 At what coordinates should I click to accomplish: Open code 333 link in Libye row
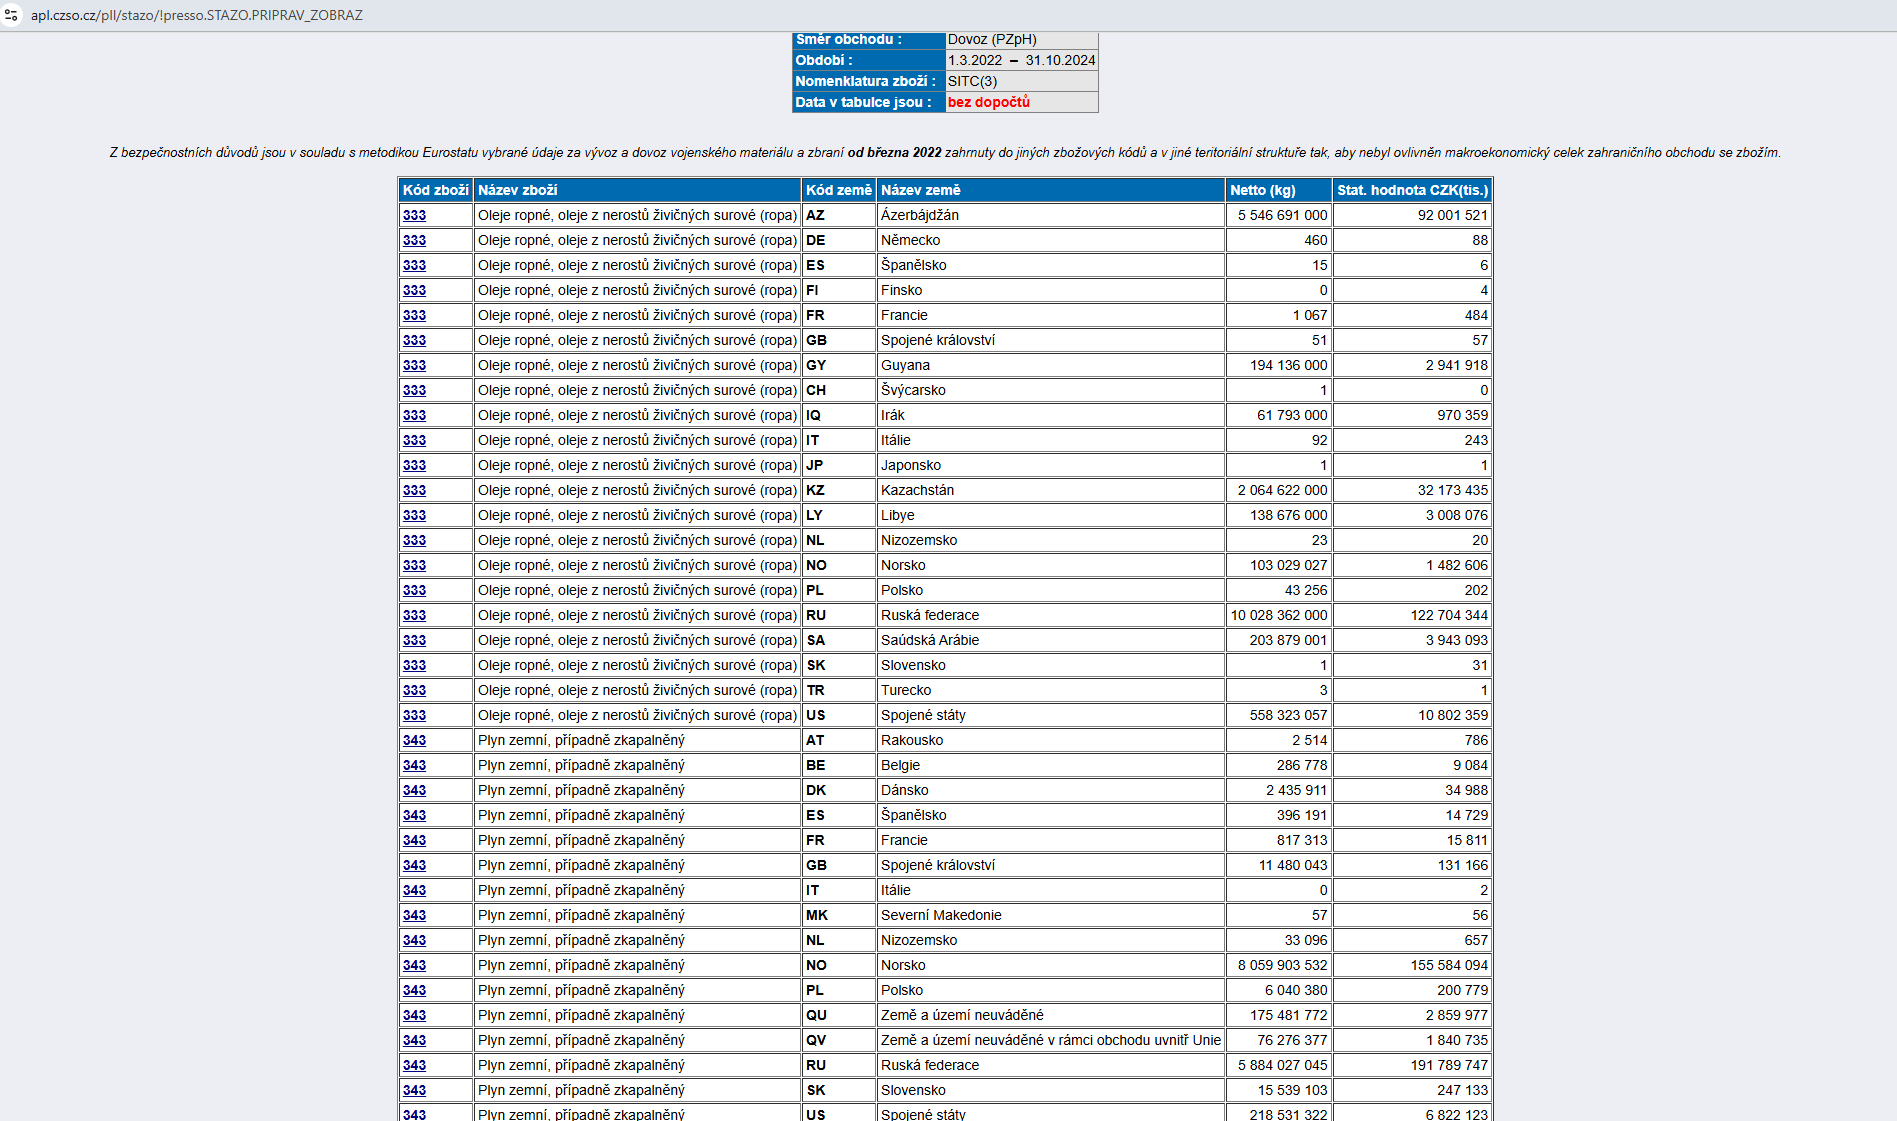pos(414,515)
